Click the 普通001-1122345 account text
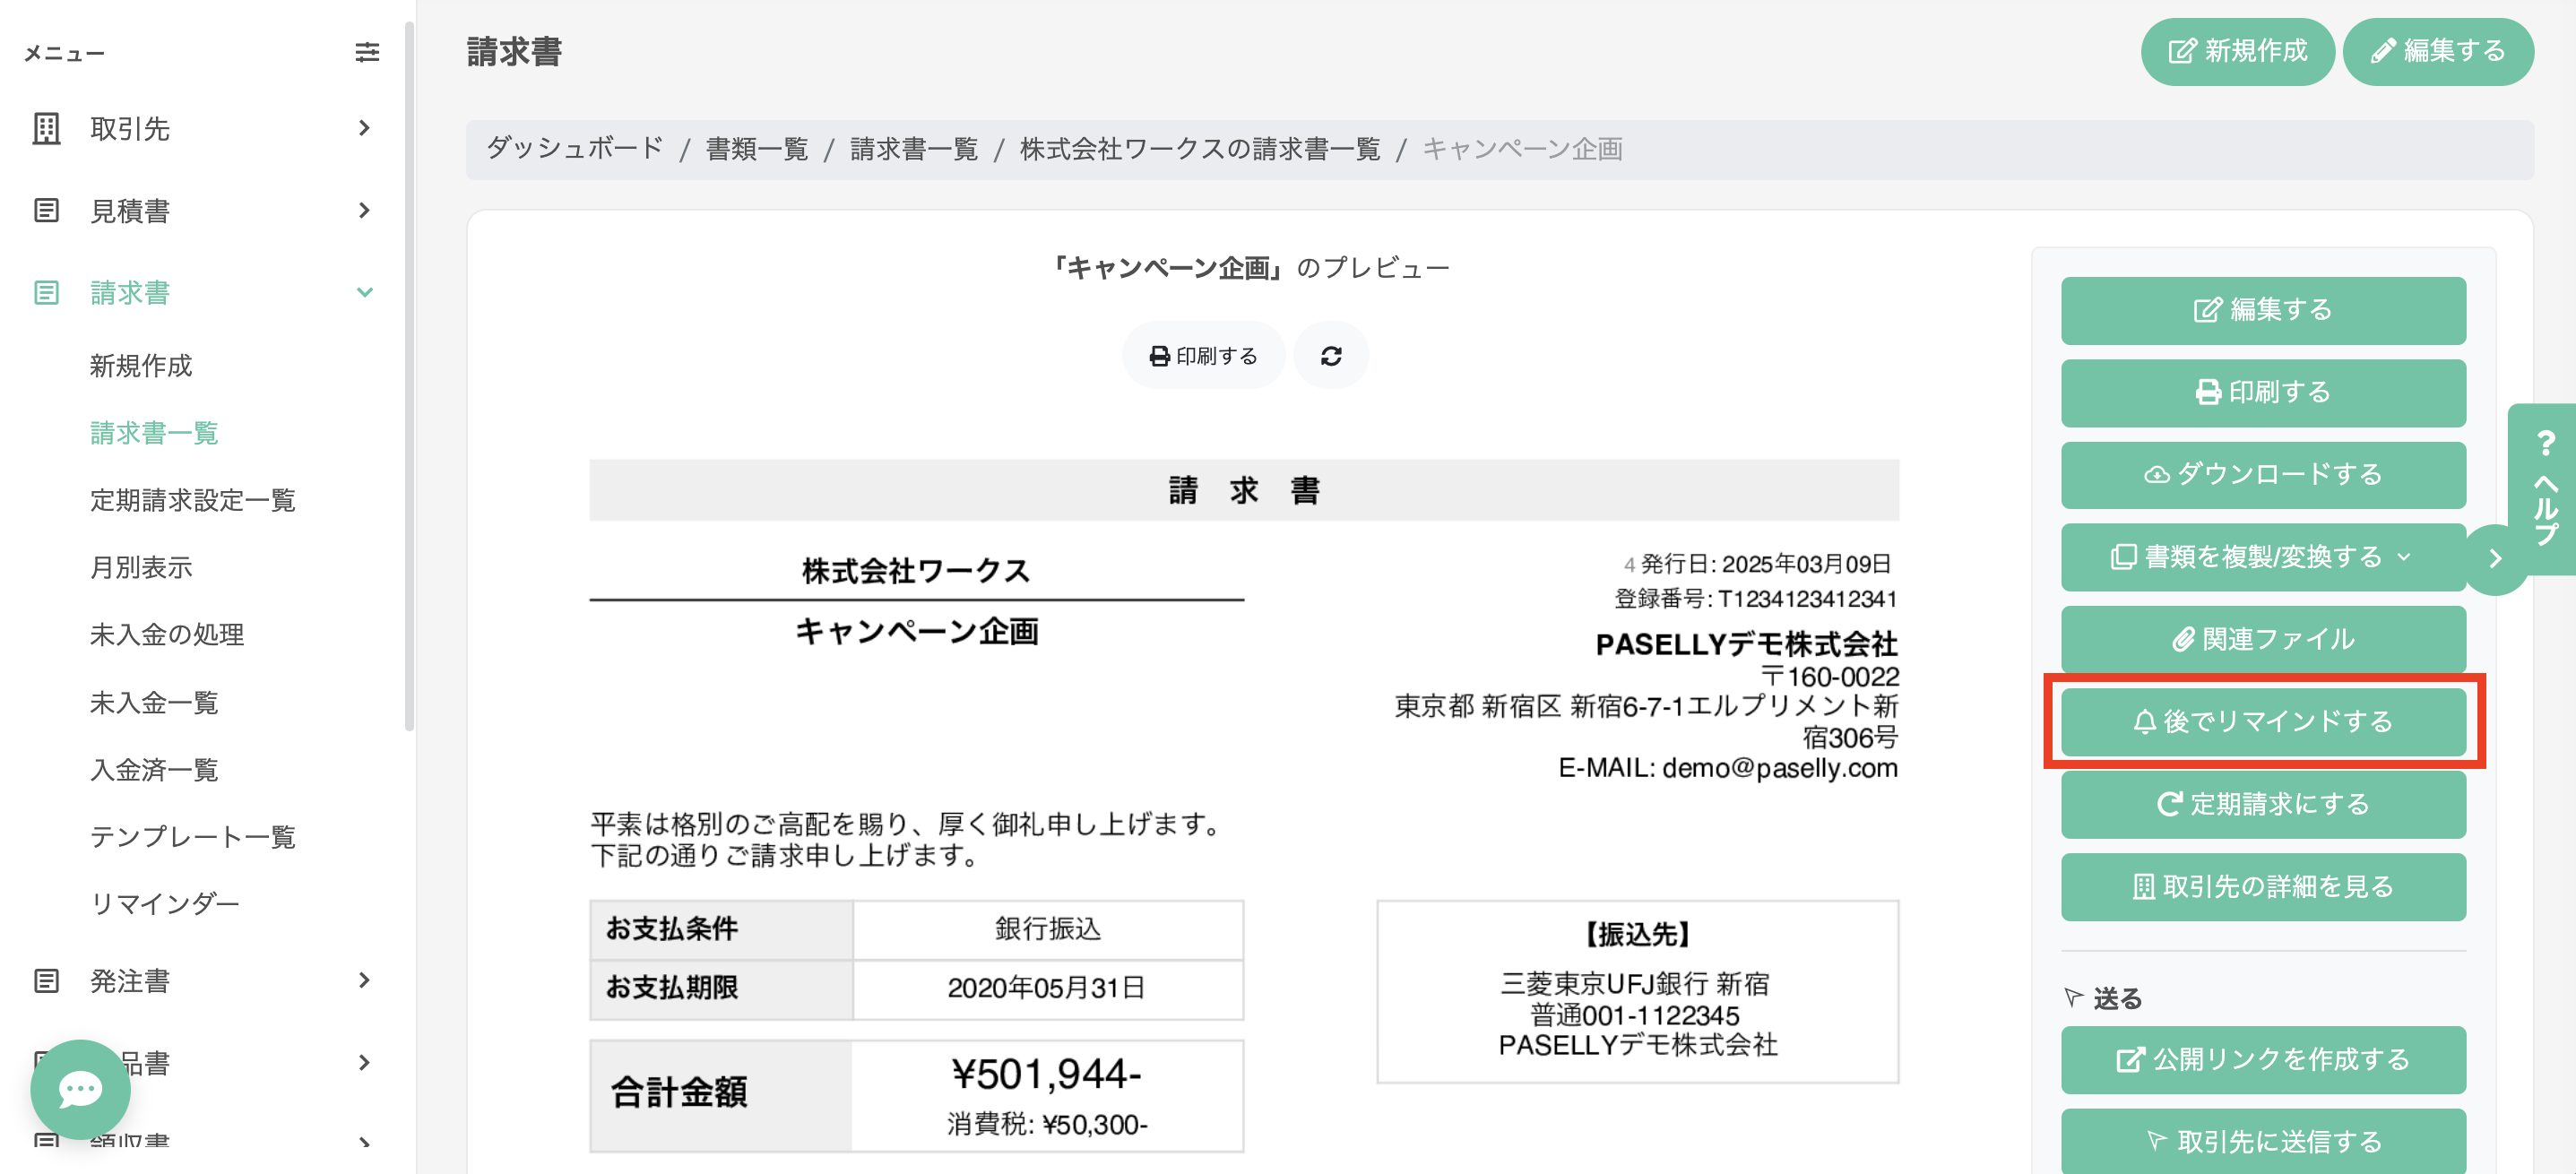Viewport: 2576px width, 1174px height. click(x=1635, y=1015)
